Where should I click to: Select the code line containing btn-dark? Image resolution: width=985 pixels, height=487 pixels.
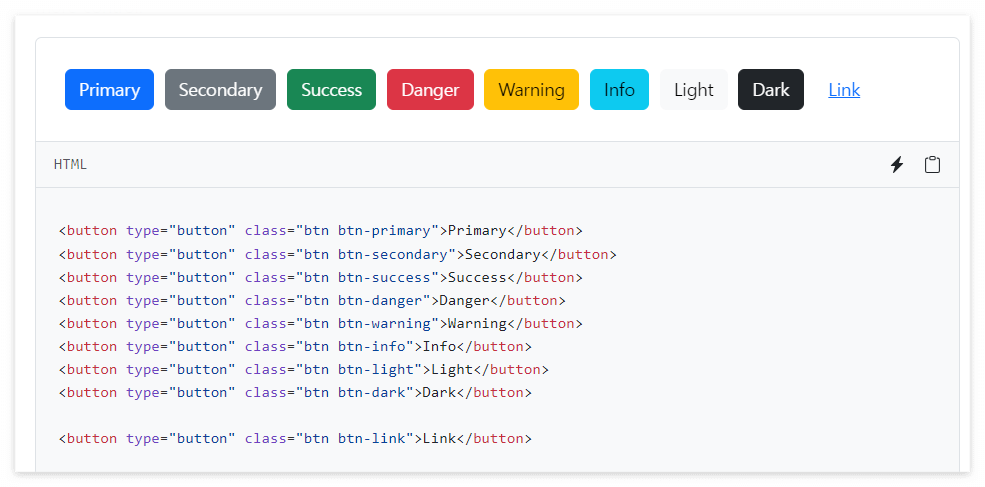[295, 393]
